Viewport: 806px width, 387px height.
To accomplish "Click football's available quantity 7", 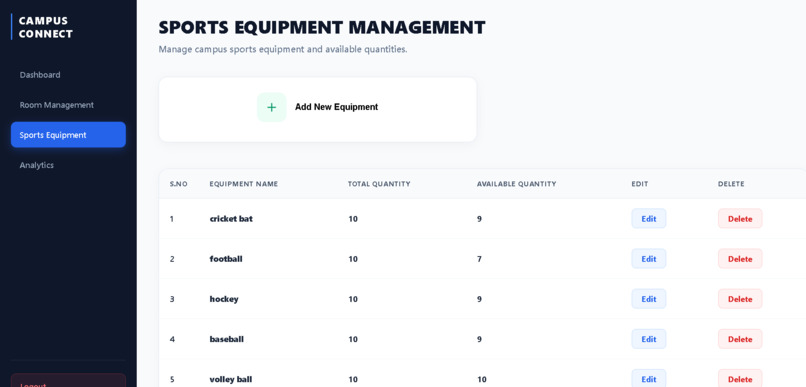I will pos(479,259).
